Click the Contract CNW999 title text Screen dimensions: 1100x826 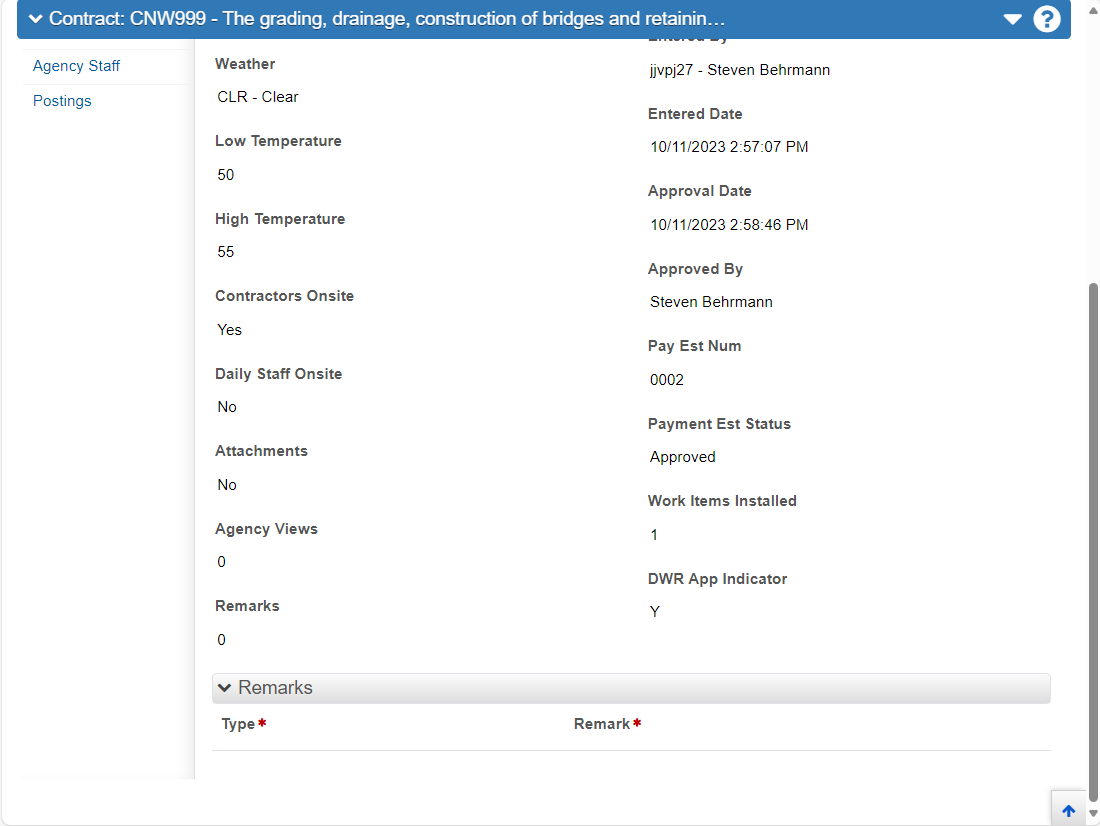387,19
